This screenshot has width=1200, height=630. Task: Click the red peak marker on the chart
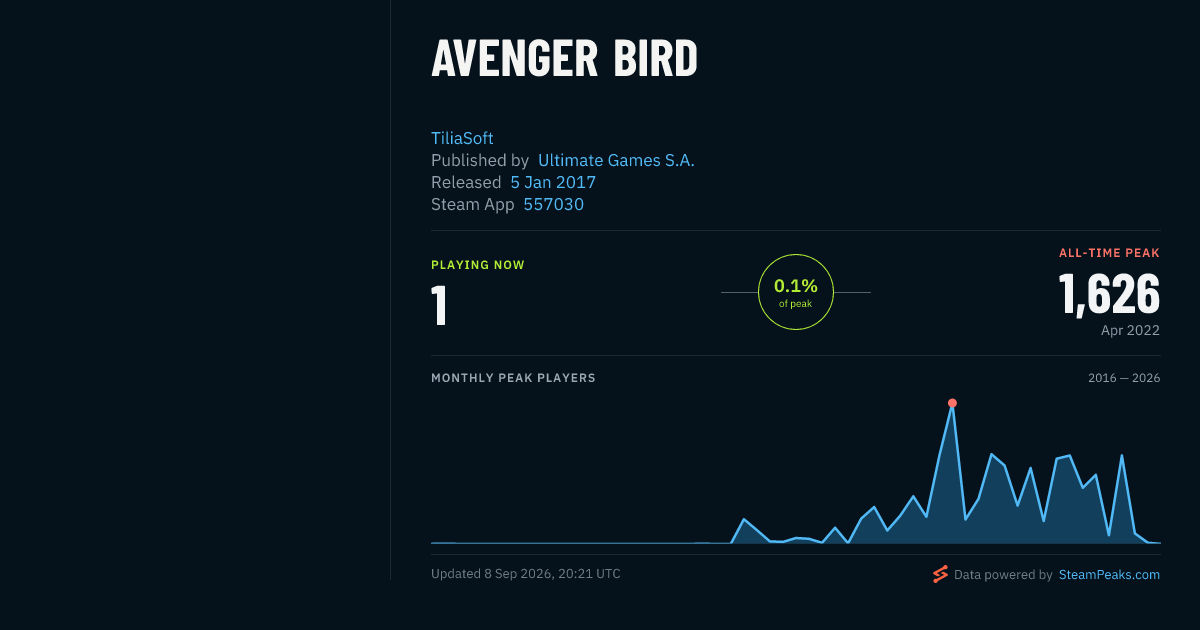tap(952, 403)
